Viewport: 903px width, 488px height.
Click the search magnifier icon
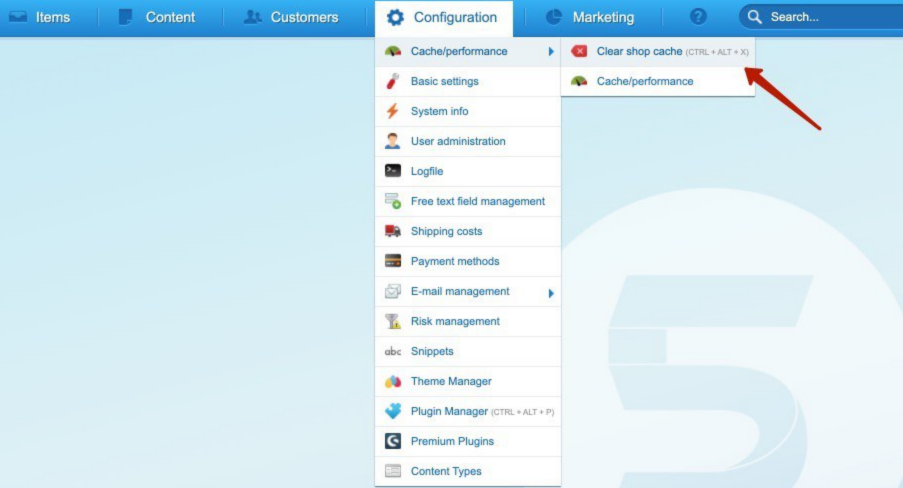754,17
